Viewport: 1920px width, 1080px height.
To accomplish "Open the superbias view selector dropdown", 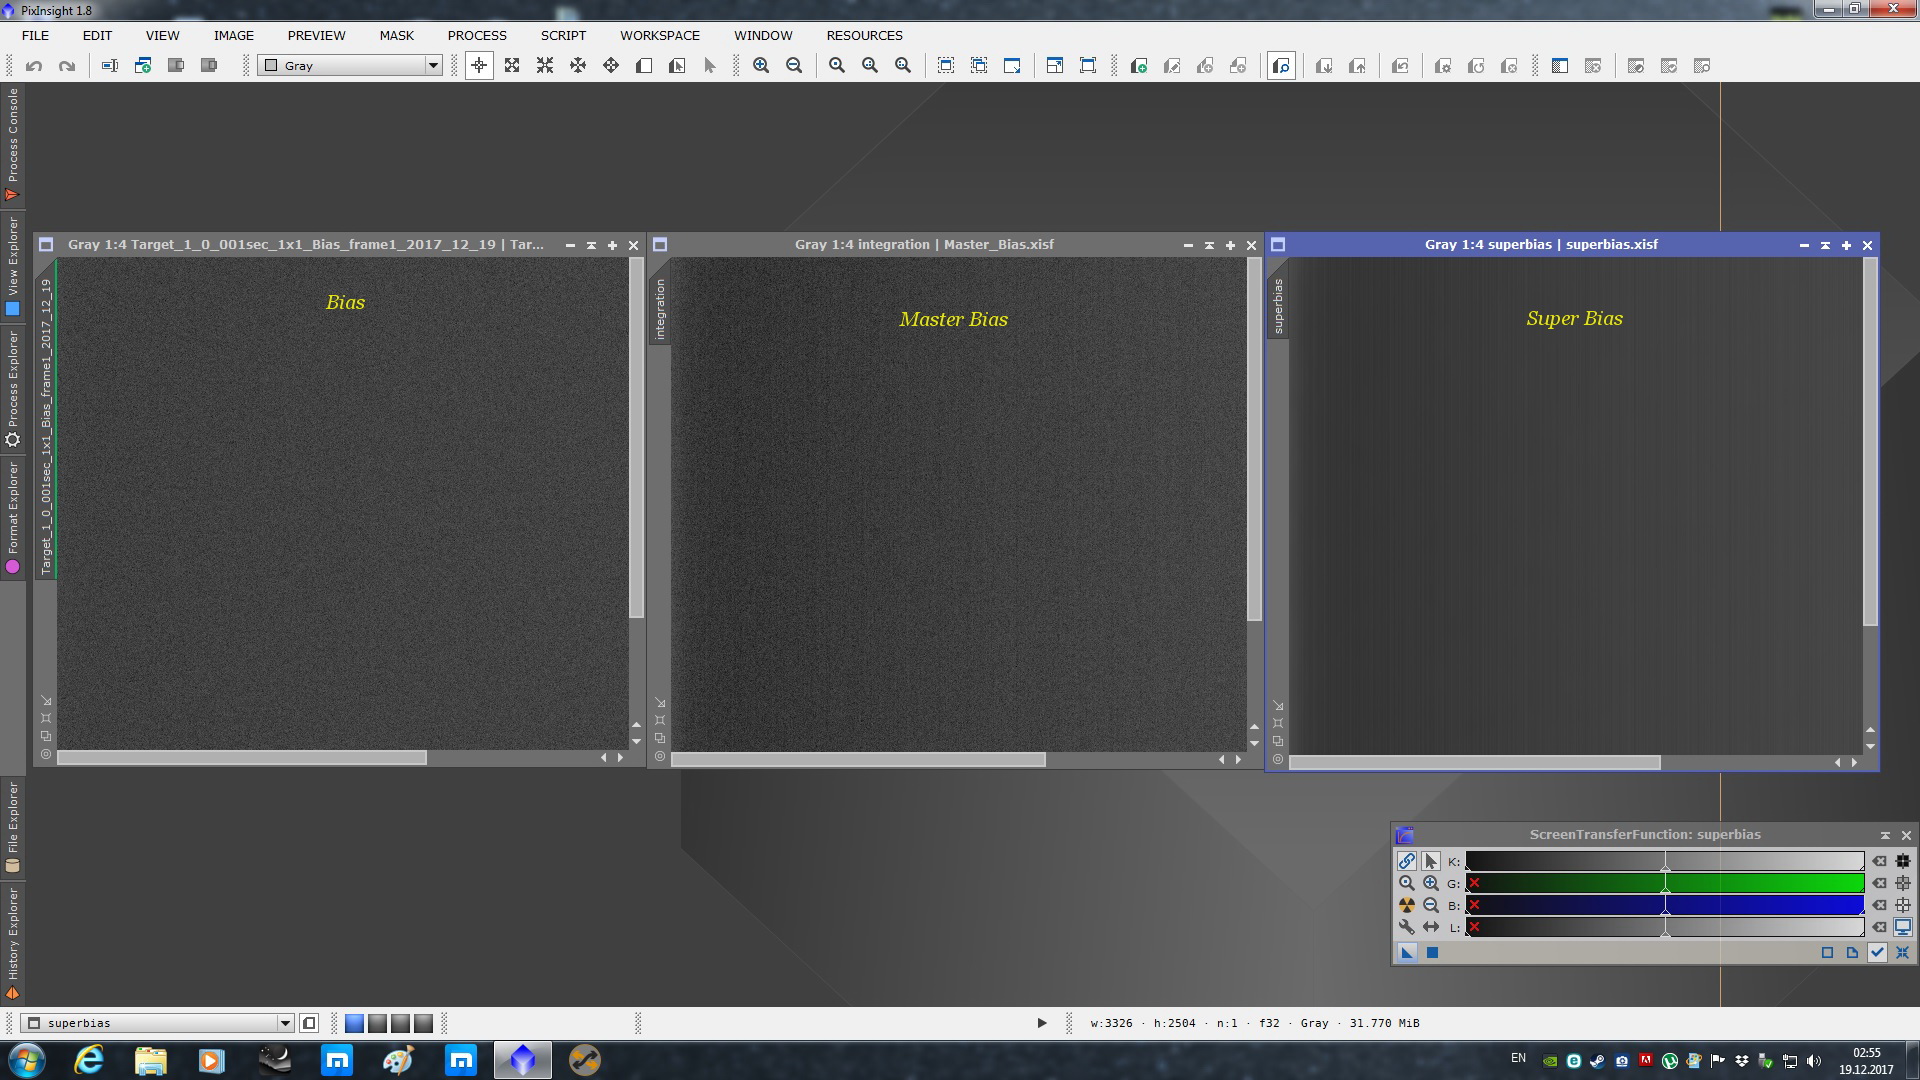I will click(x=158, y=1023).
